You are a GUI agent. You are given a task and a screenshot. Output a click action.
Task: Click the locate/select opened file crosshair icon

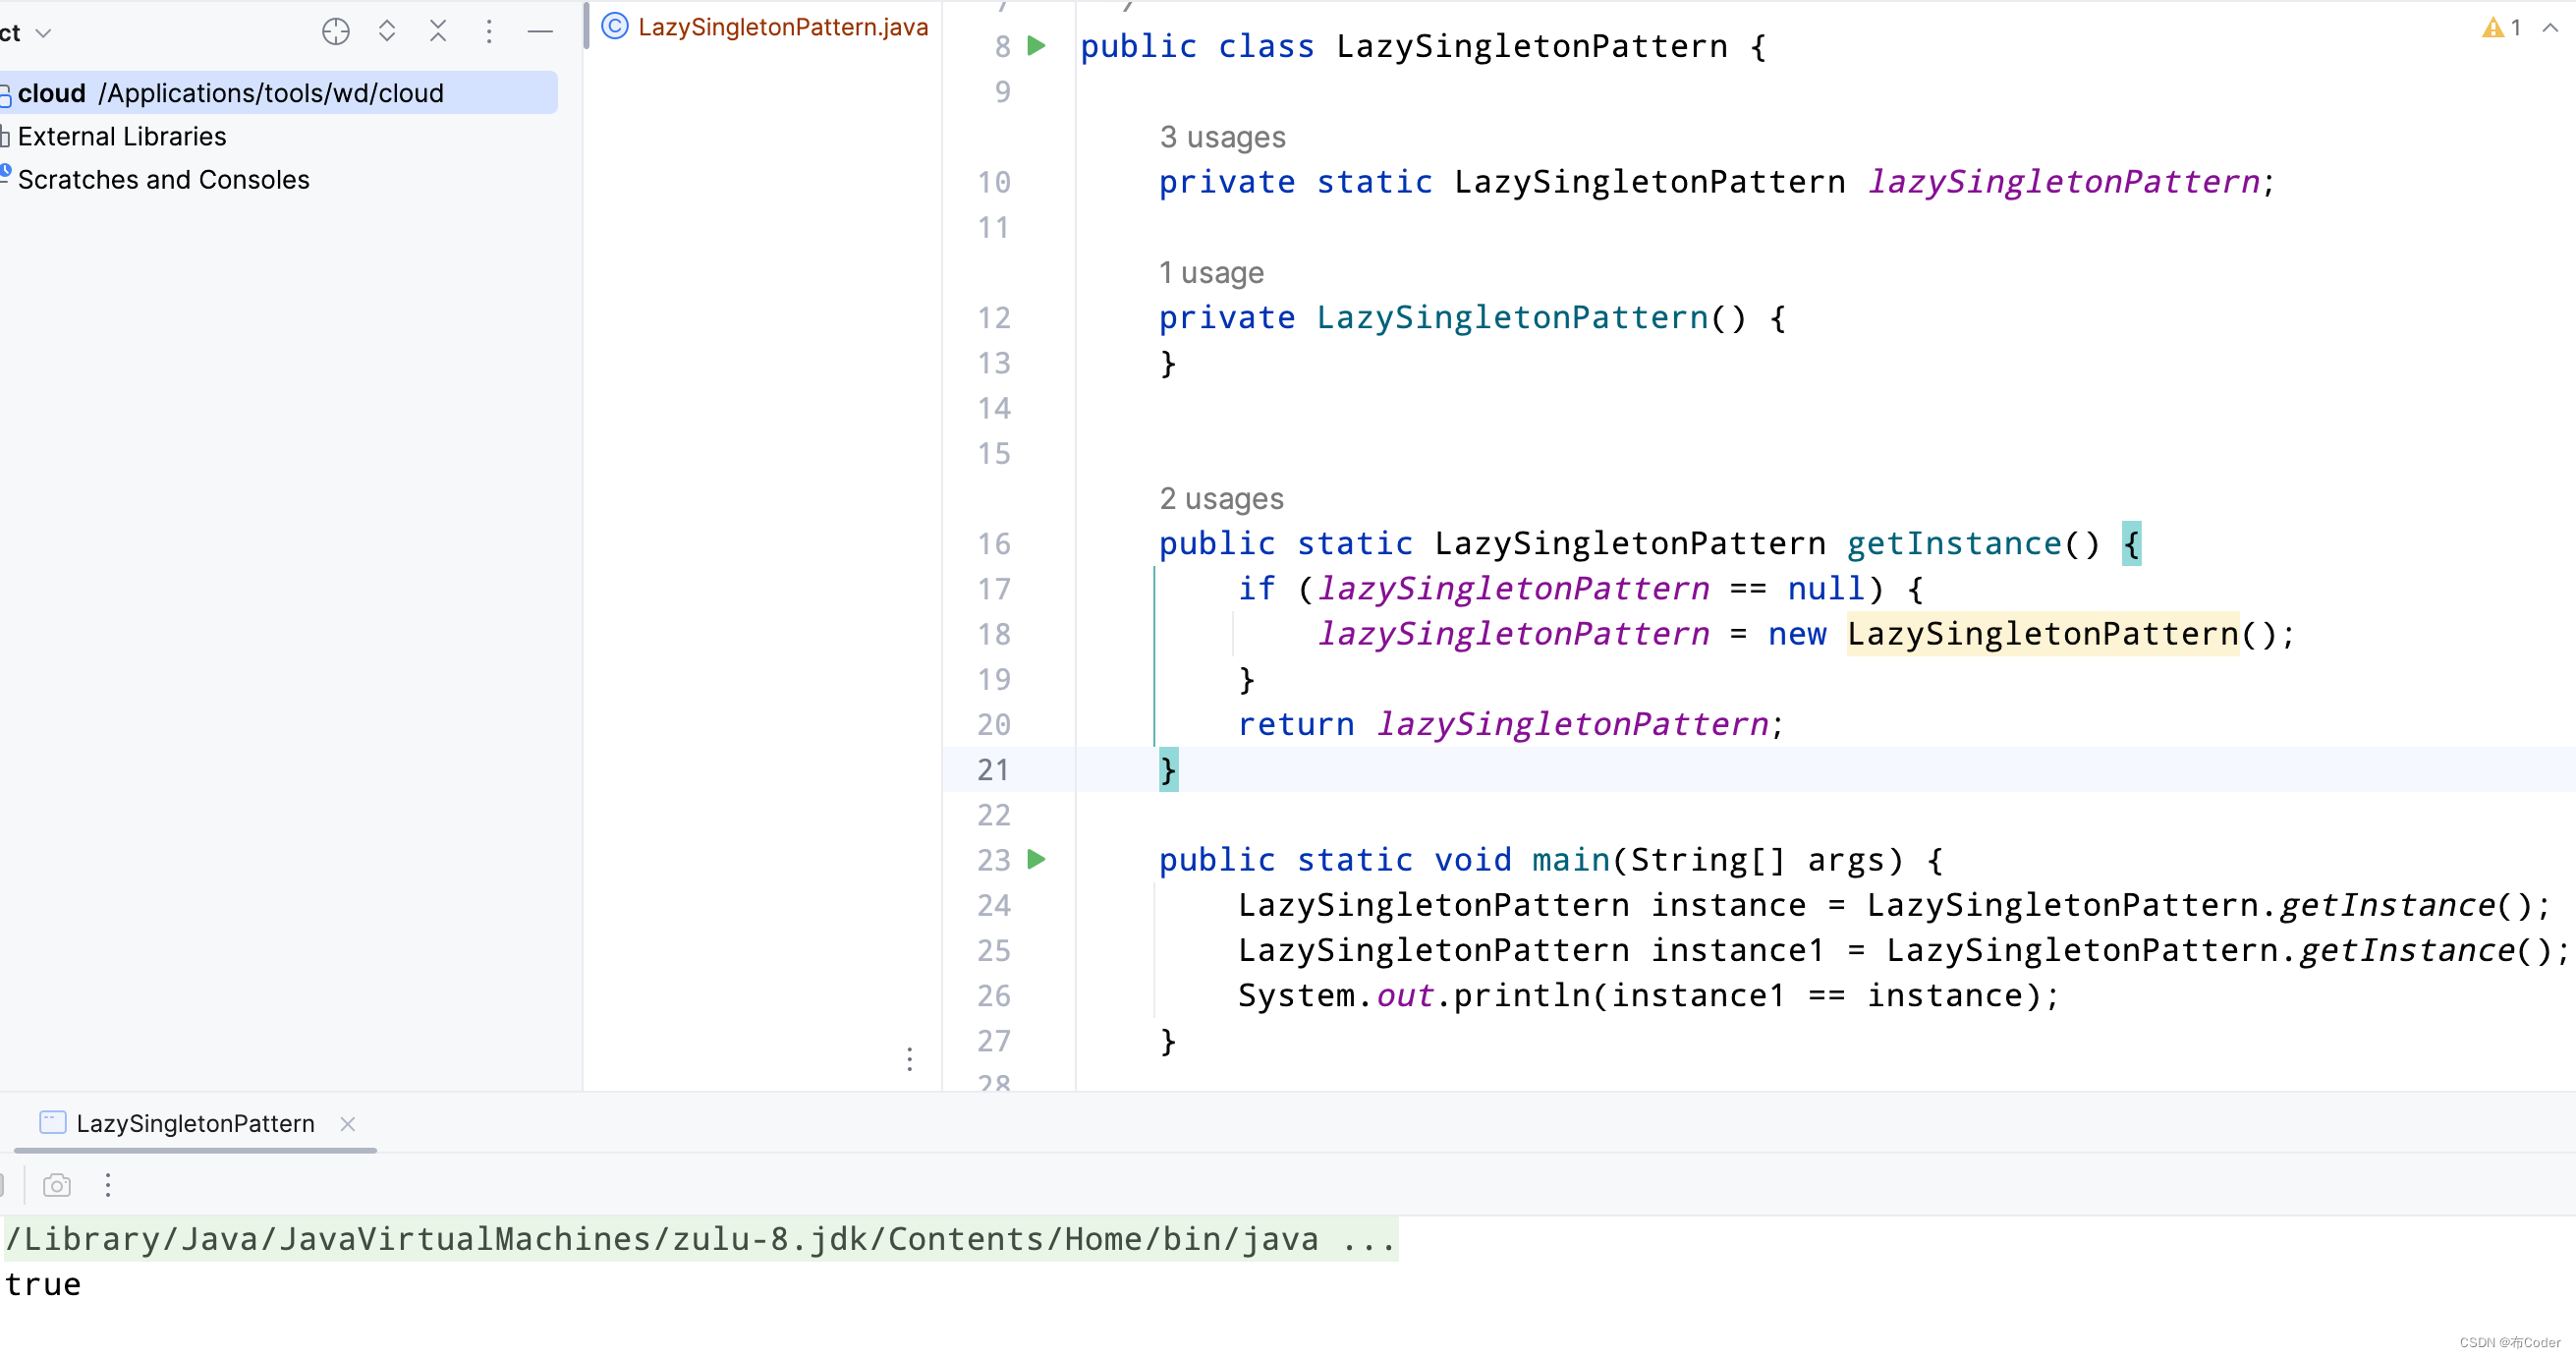336,32
